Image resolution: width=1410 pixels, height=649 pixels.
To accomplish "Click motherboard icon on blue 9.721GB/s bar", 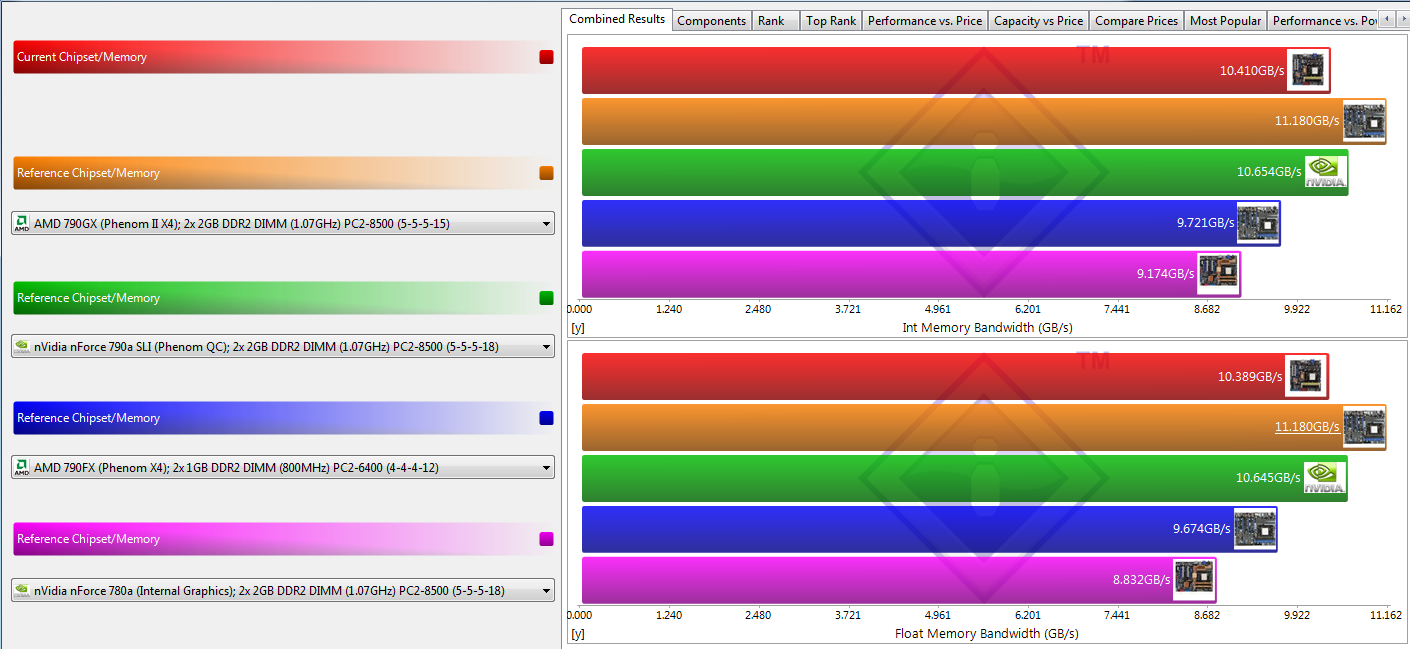I will click(x=1258, y=223).
